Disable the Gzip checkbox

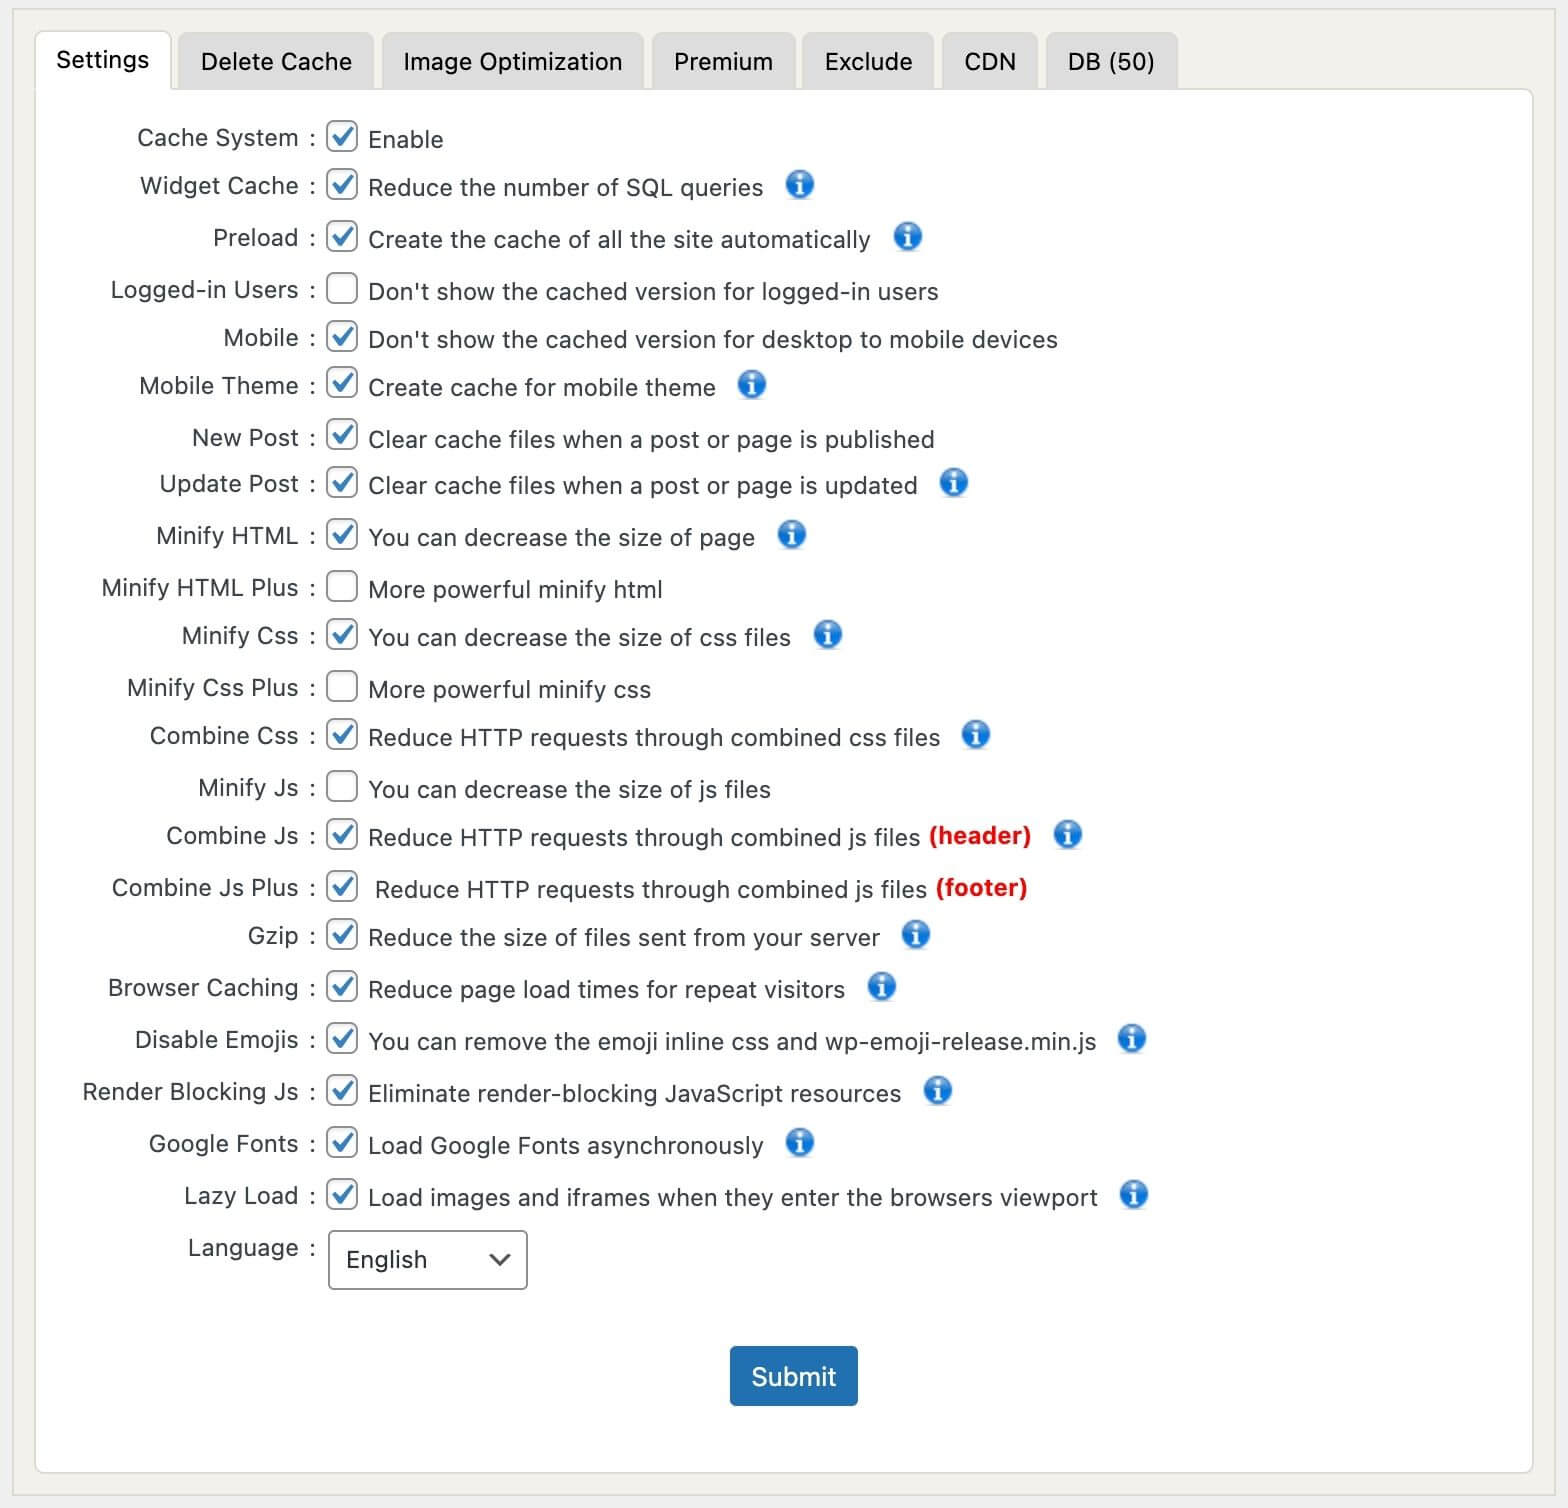pyautogui.click(x=342, y=934)
